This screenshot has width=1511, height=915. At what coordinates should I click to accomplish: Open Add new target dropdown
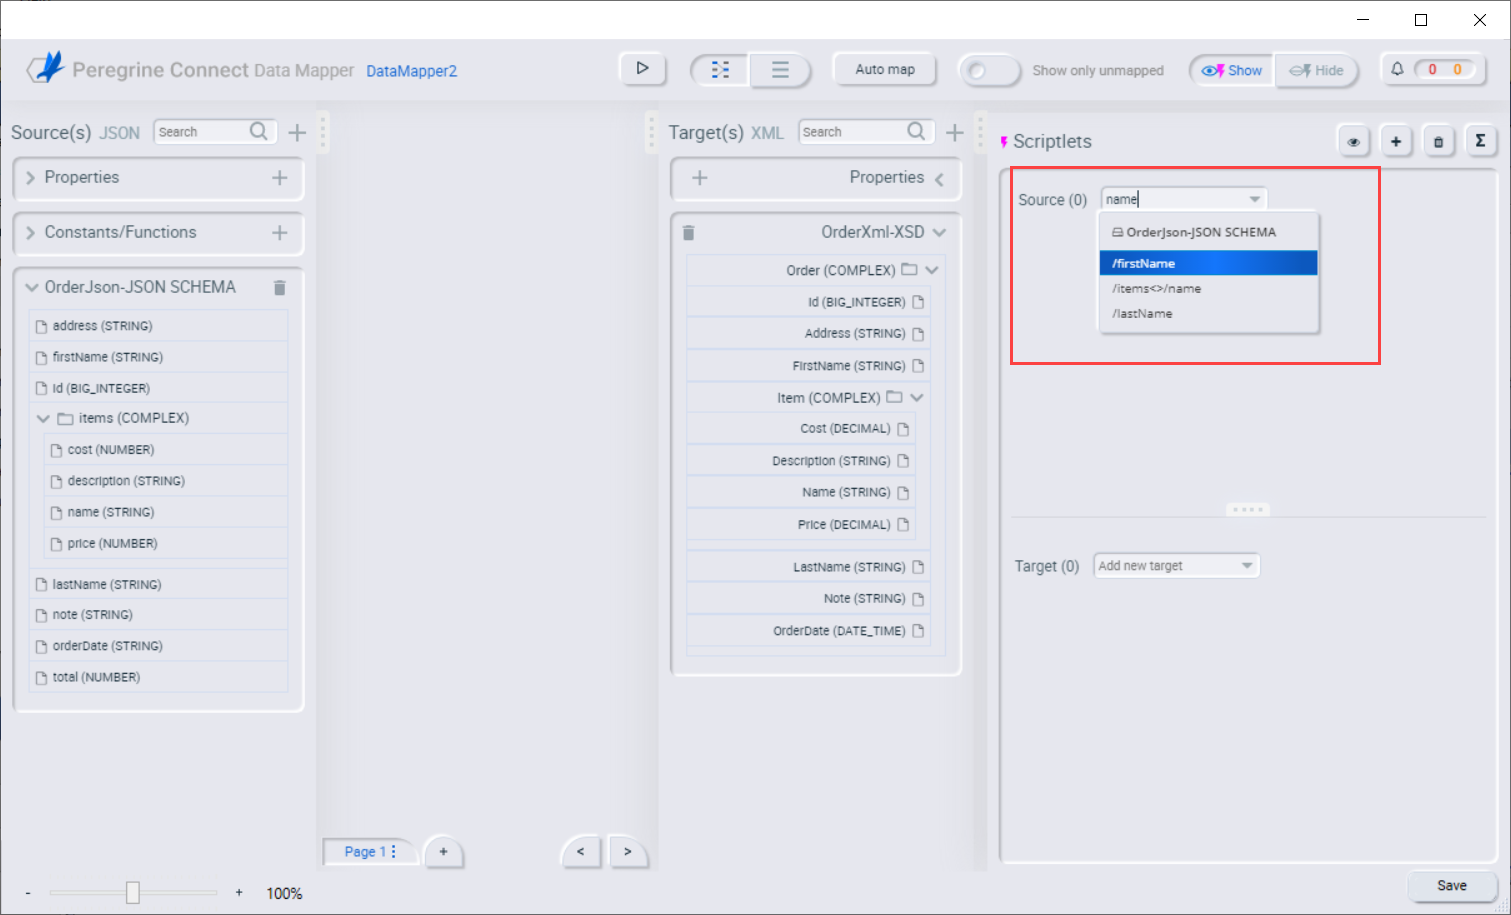(1177, 565)
